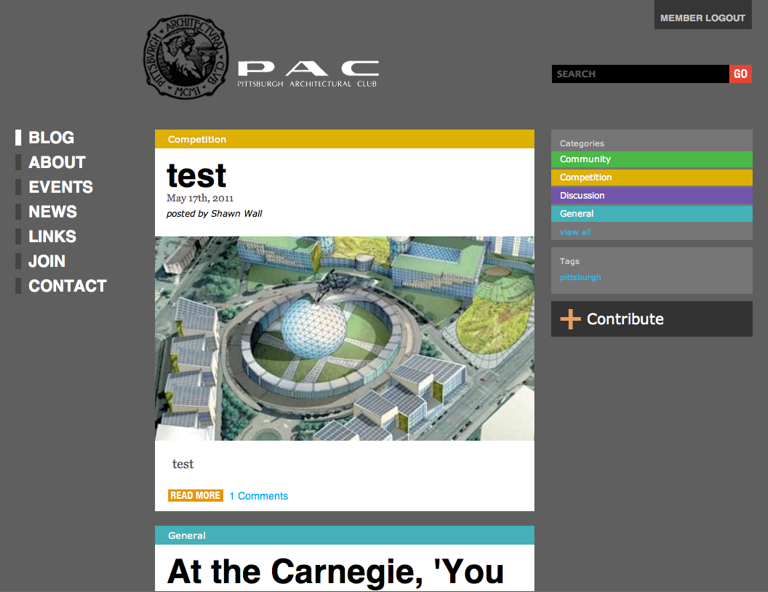Click the view all categories link
The image size is (768, 592).
pos(575,232)
